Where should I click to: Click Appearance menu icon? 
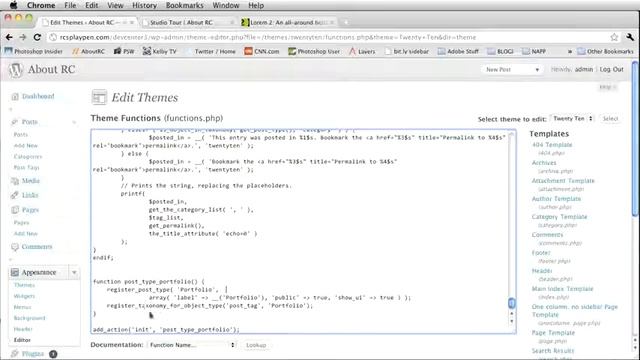click(x=15, y=272)
